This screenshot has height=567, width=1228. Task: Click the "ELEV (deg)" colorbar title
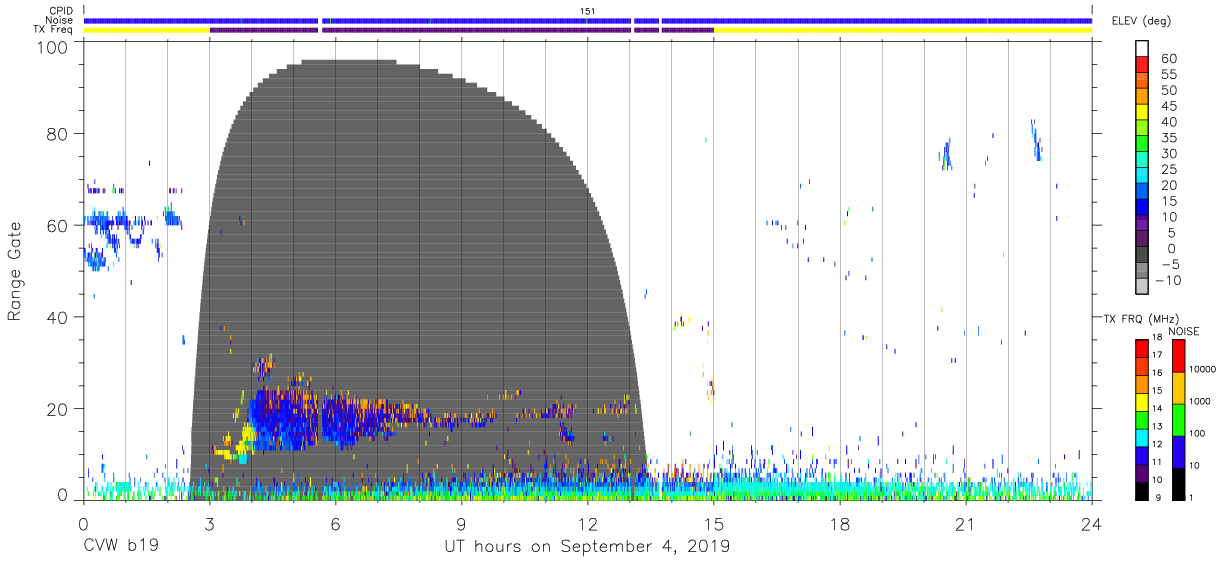[1141, 20]
